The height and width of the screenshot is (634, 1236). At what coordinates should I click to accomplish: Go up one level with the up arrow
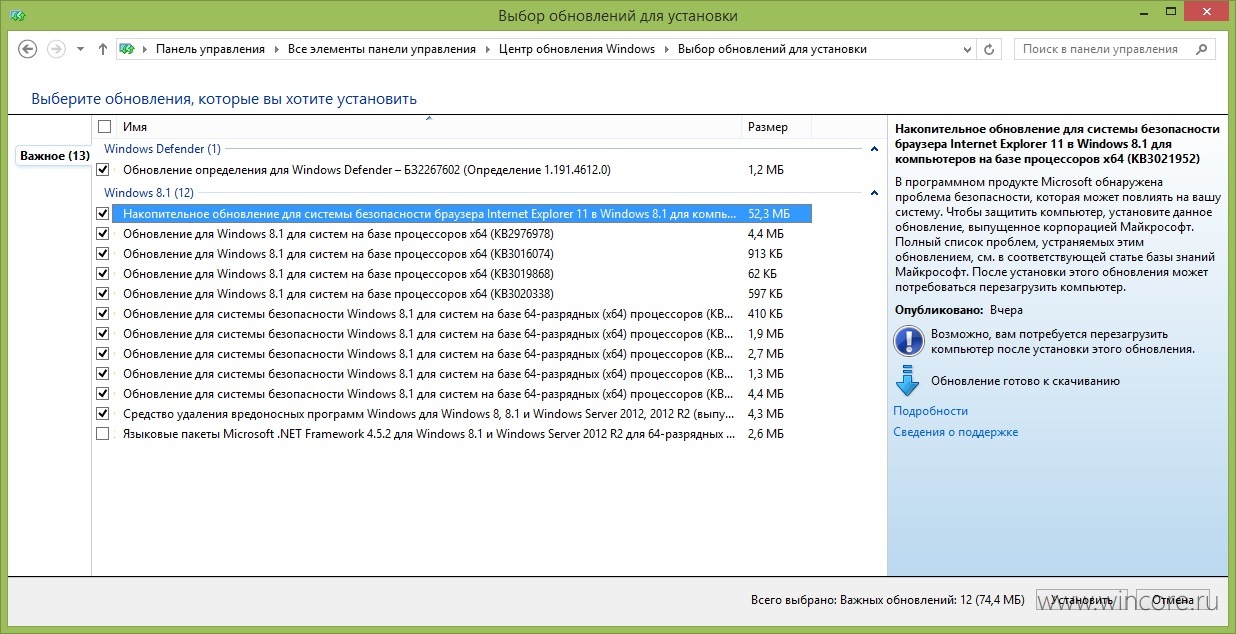click(103, 49)
